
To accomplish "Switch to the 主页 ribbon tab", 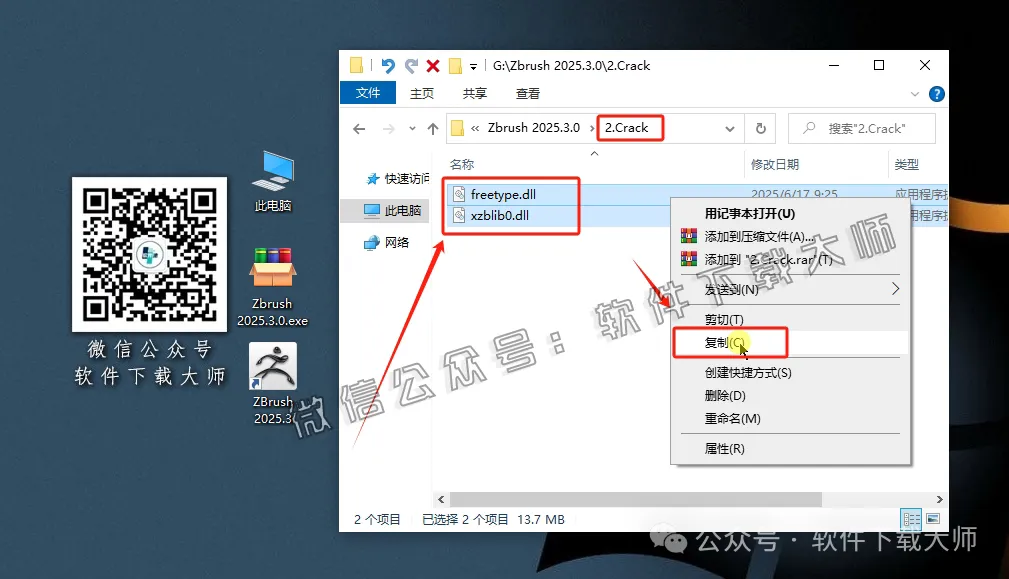I will (x=422, y=92).
